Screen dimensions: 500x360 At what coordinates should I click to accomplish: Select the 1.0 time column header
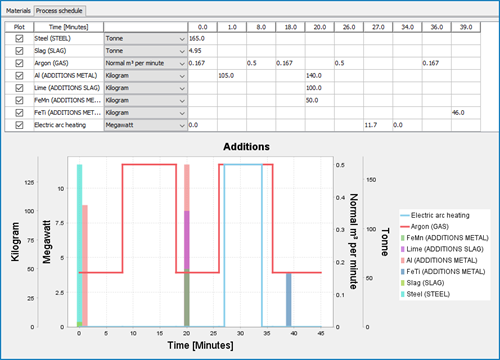pos(232,27)
